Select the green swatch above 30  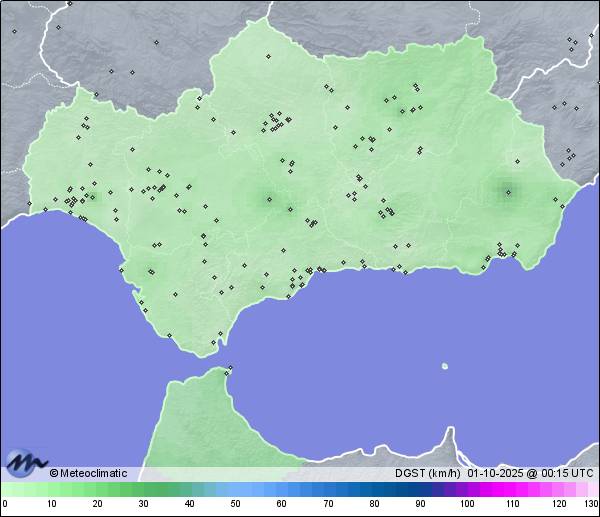(x=143, y=489)
